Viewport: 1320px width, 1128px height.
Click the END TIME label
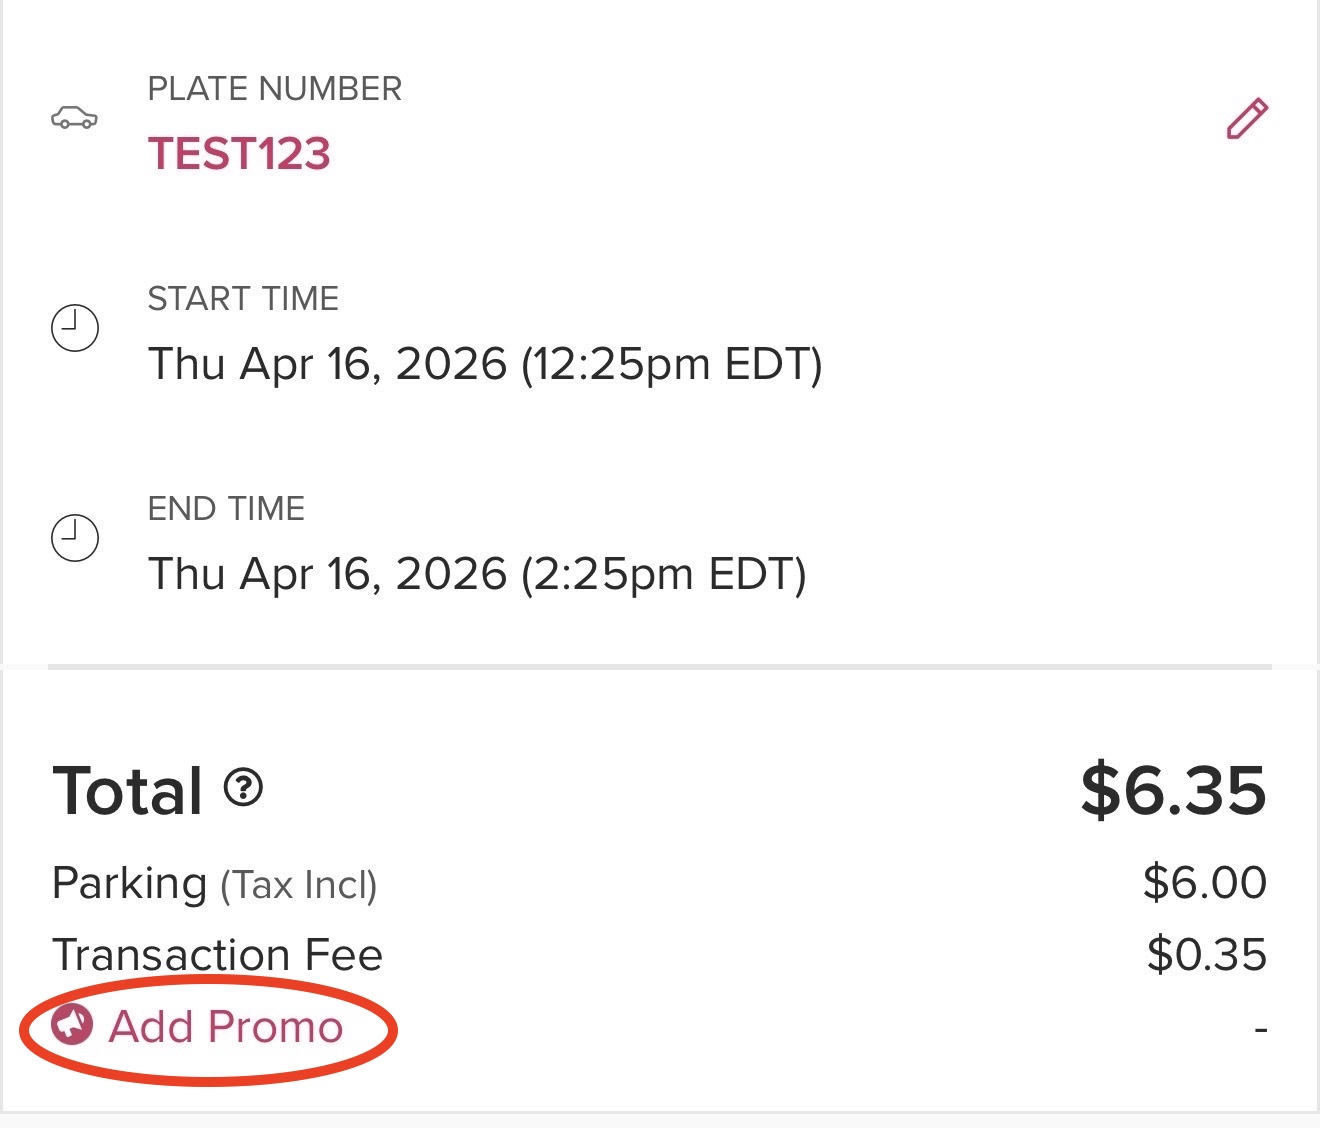point(228,508)
